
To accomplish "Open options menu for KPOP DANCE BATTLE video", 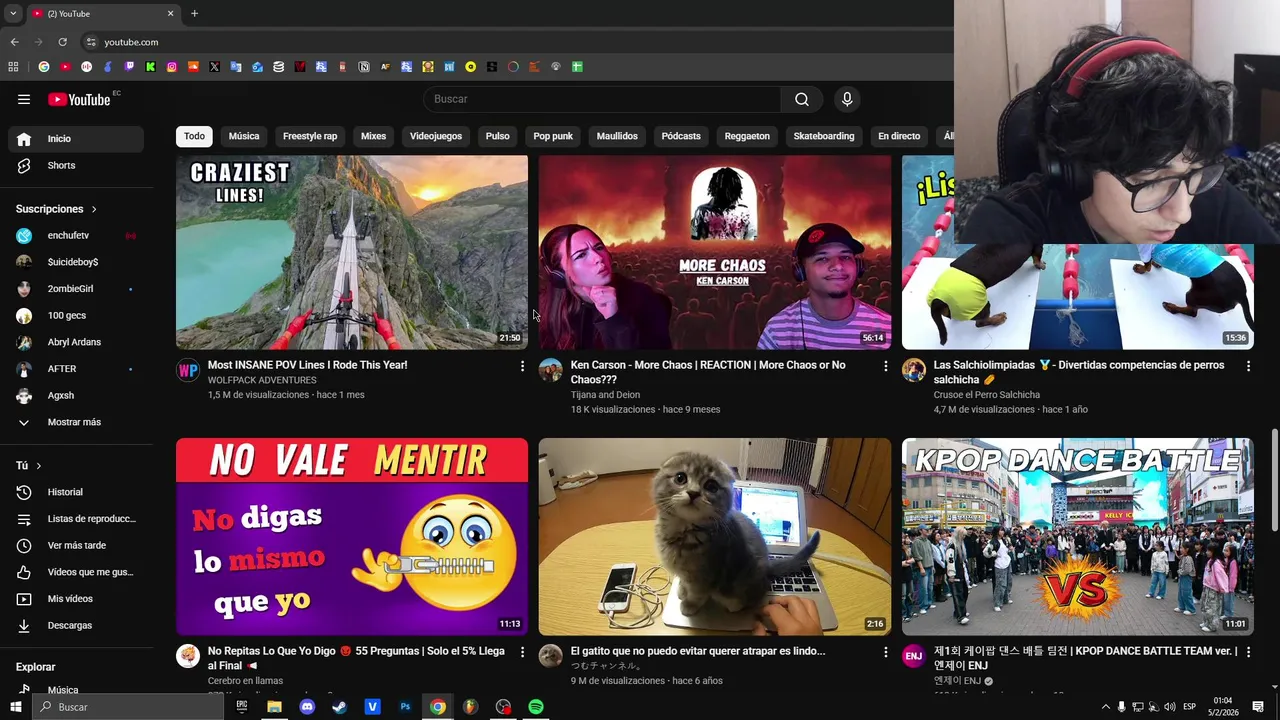I will coord(1248,652).
